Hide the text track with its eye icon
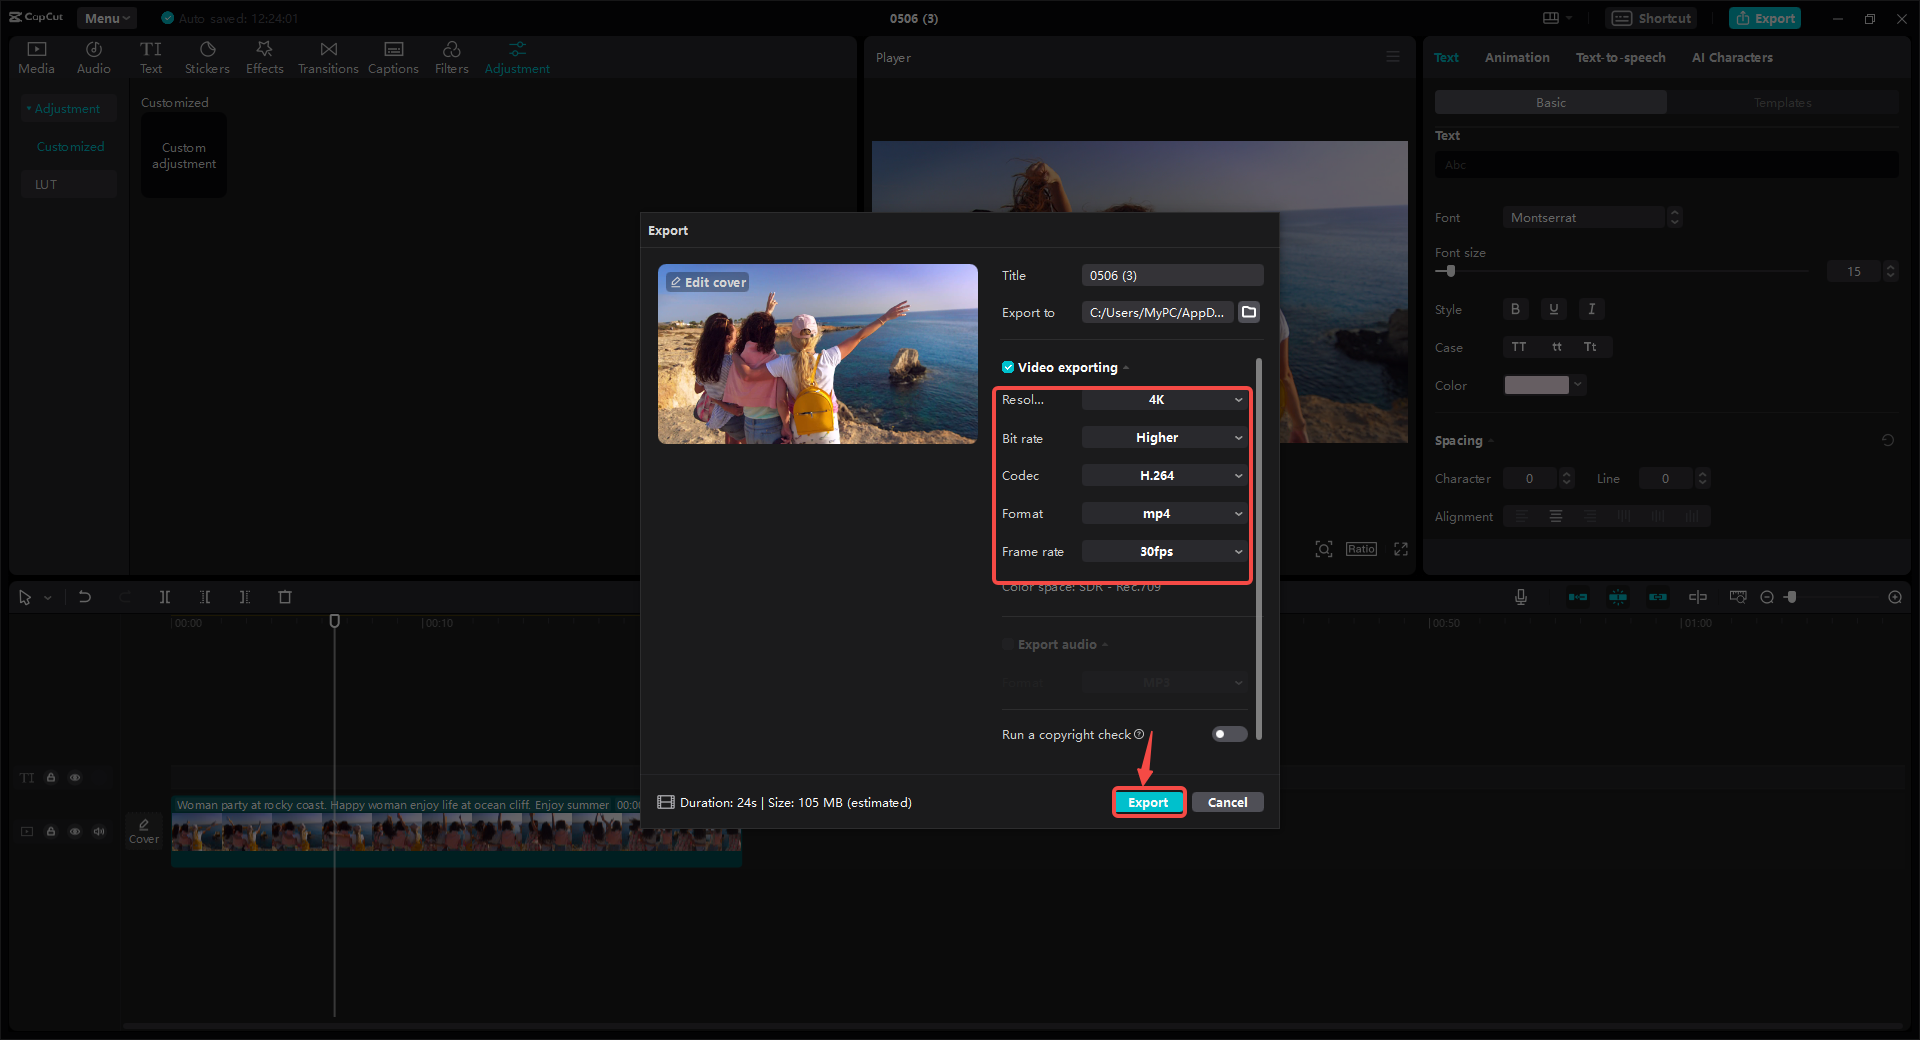 75,777
